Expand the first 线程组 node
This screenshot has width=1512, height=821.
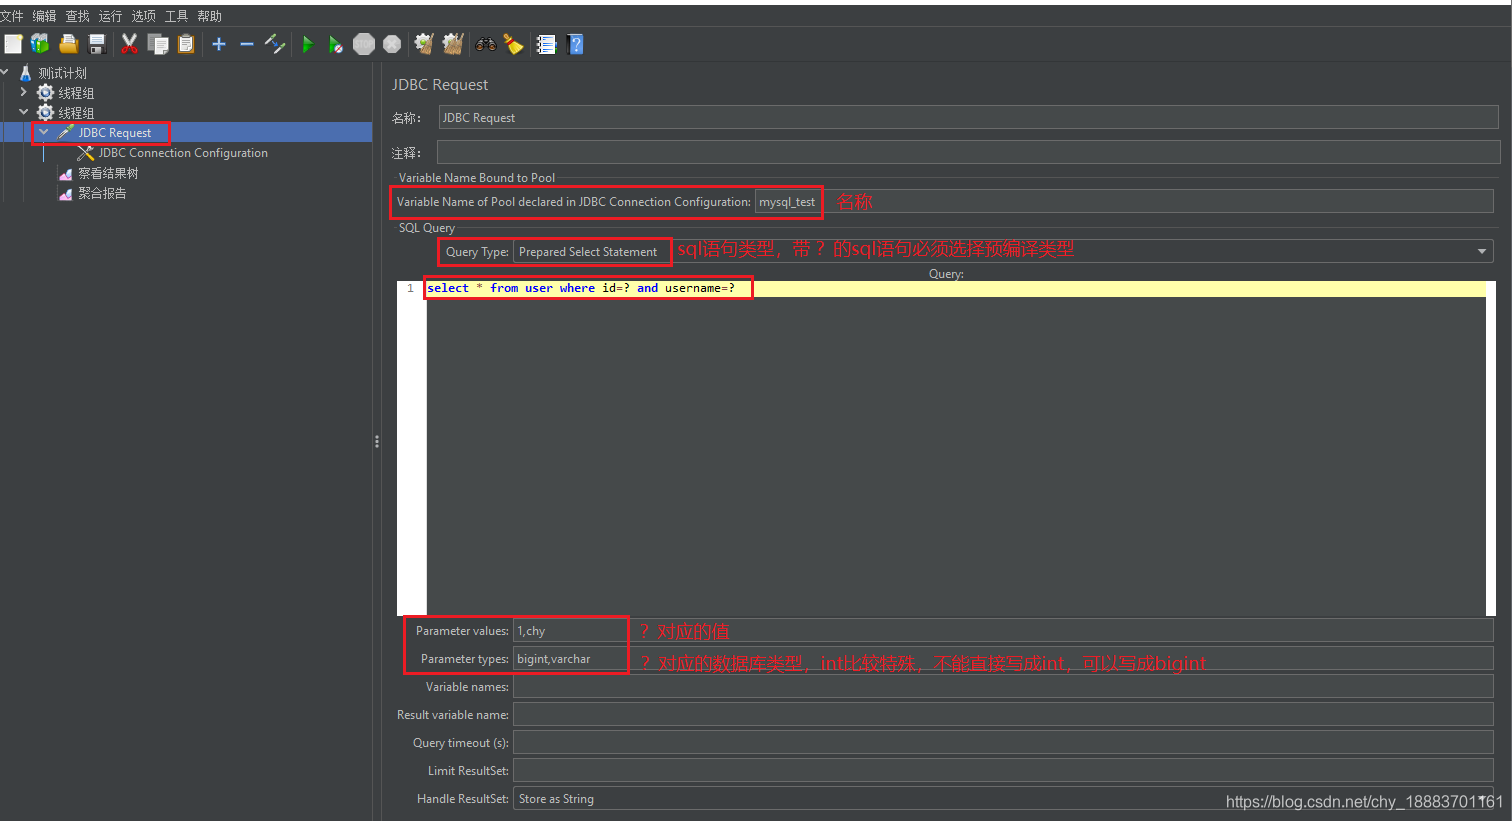pyautogui.click(x=24, y=92)
